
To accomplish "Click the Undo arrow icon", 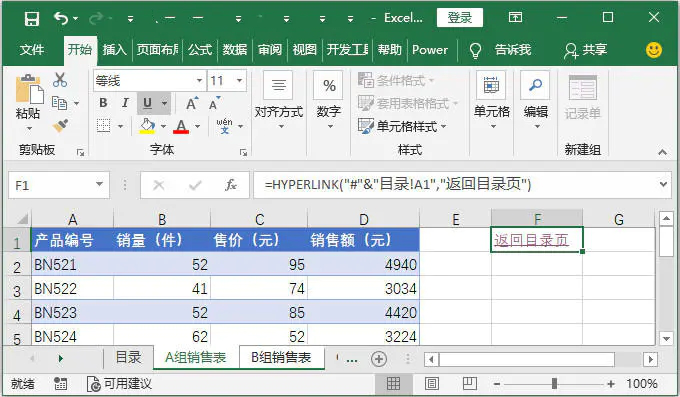I will point(61,18).
